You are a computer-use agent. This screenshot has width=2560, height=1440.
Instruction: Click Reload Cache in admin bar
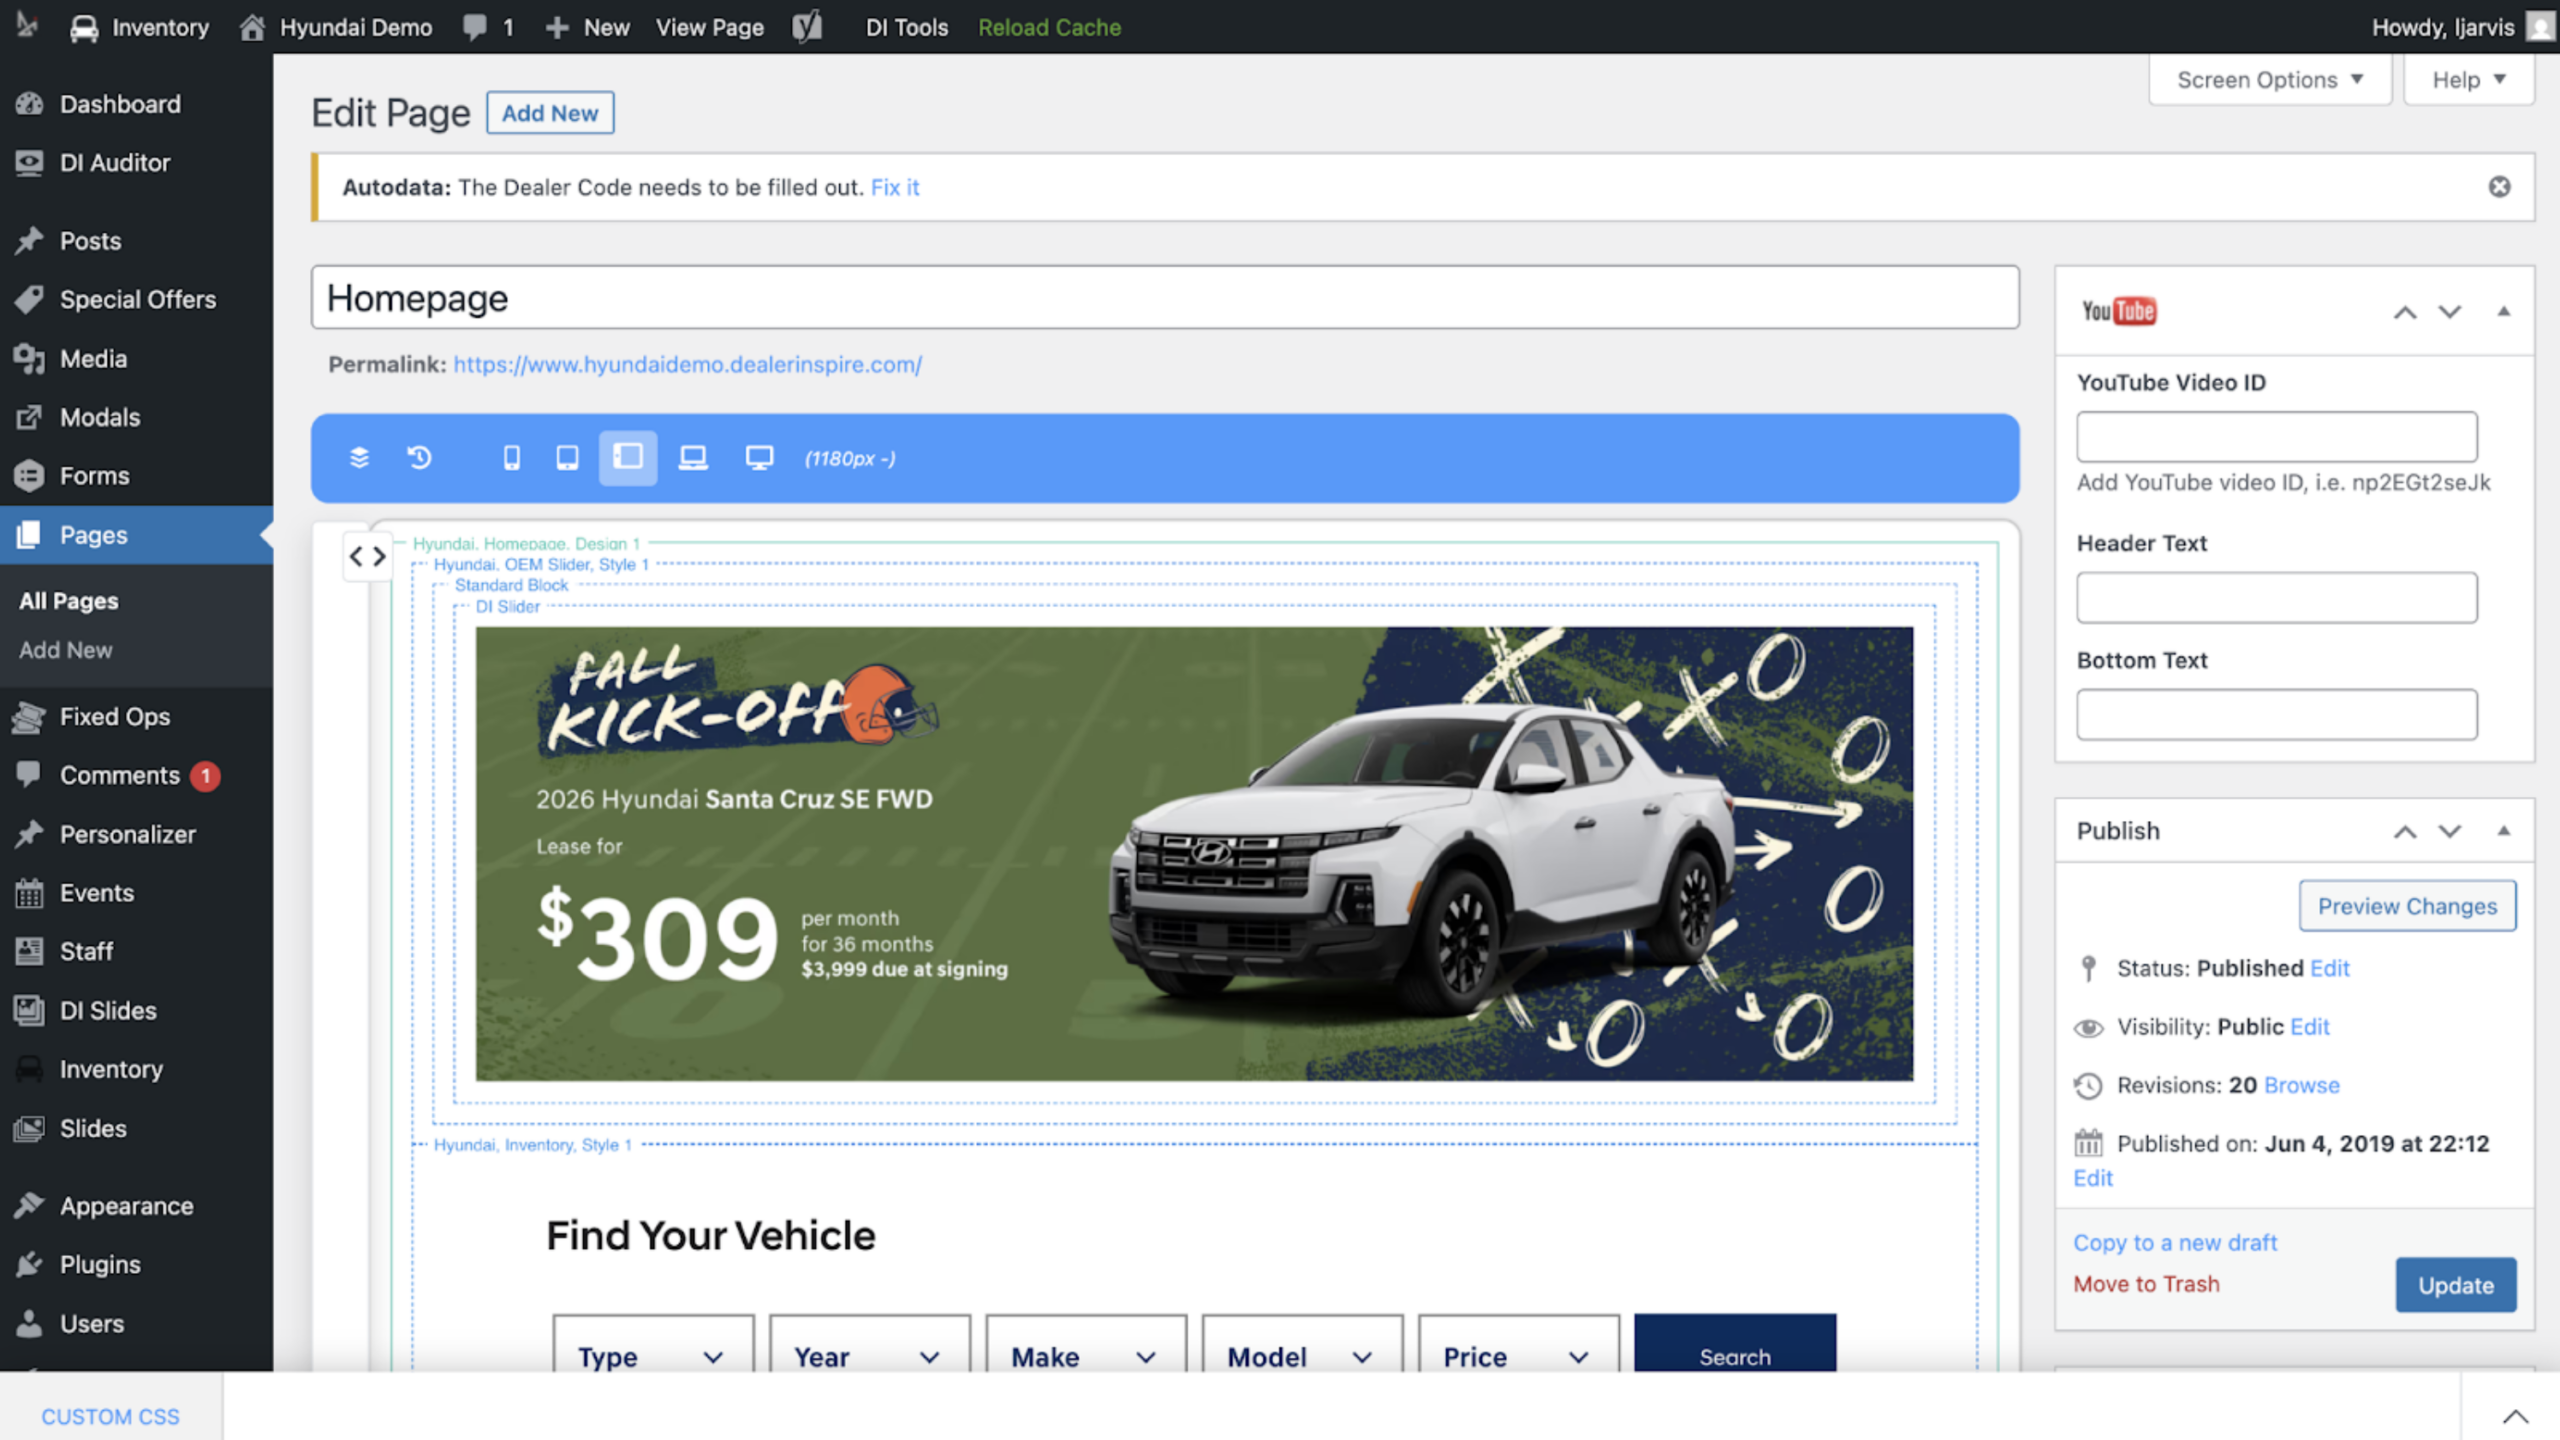1049,27
